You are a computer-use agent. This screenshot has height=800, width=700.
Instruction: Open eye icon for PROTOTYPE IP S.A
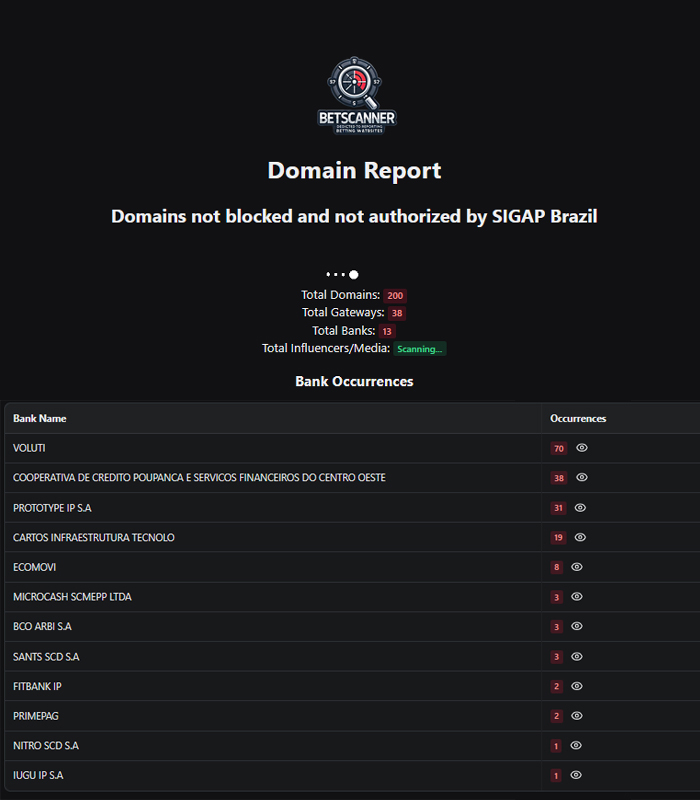(580, 508)
